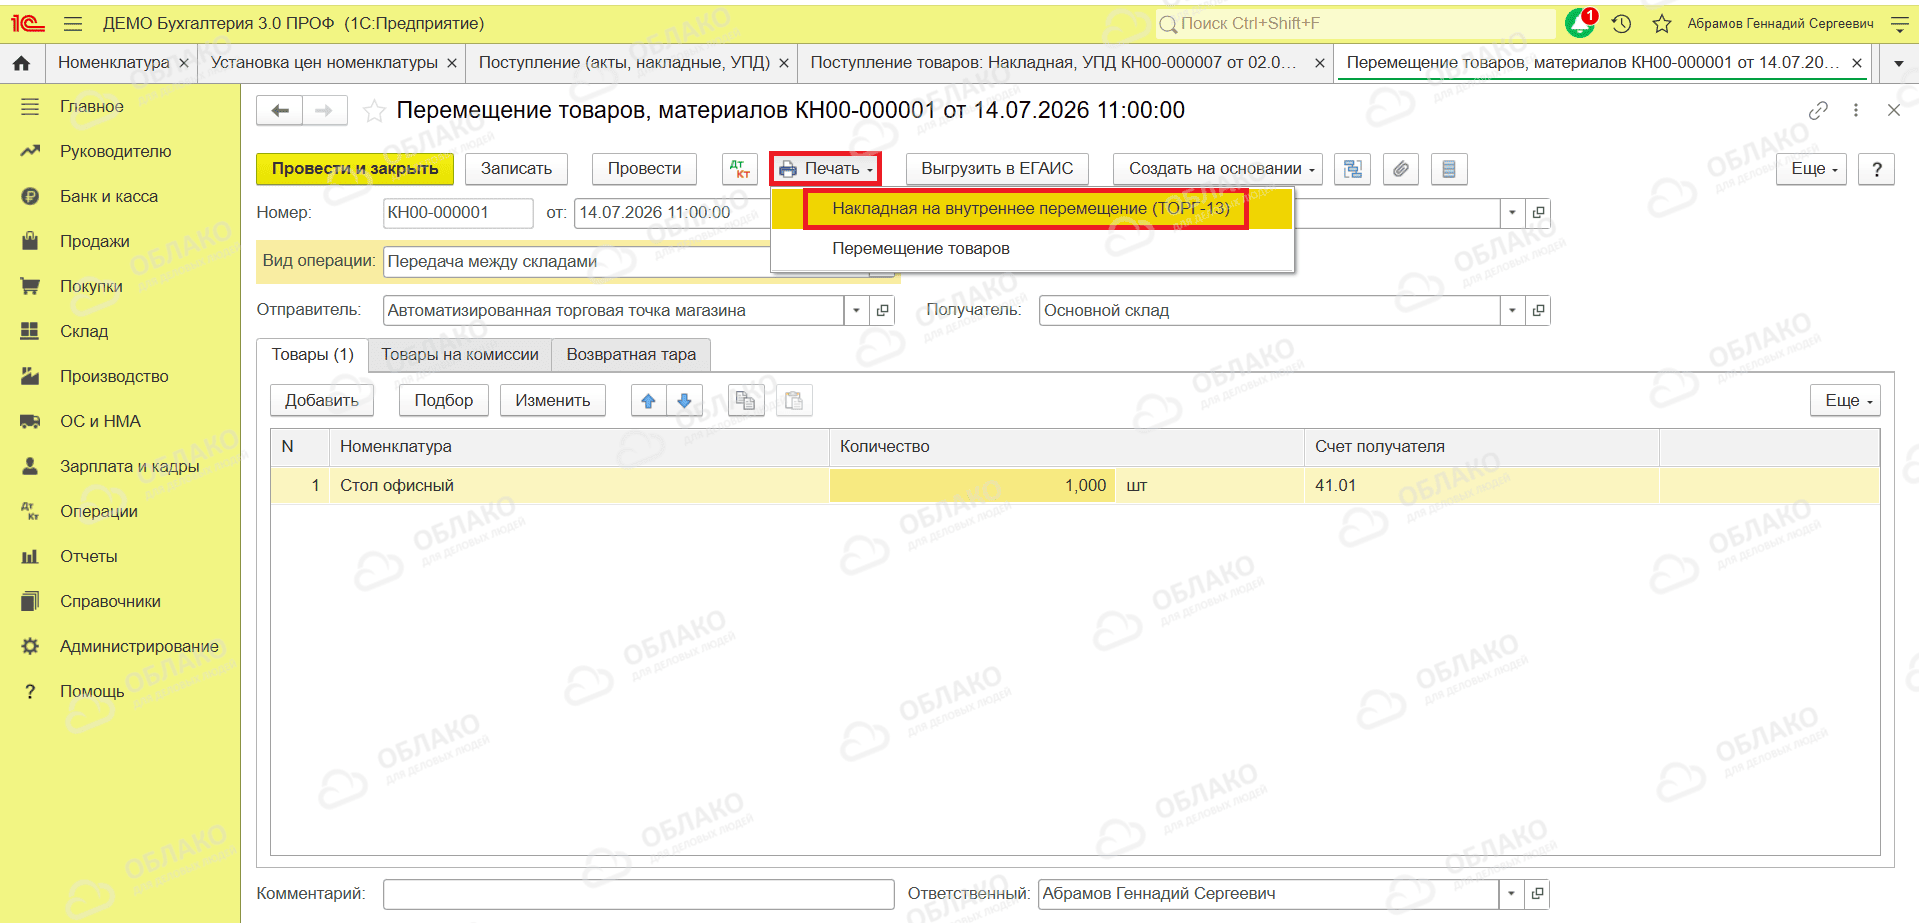Go to the home page icon
1919x923 pixels.
pyautogui.click(x=22, y=63)
